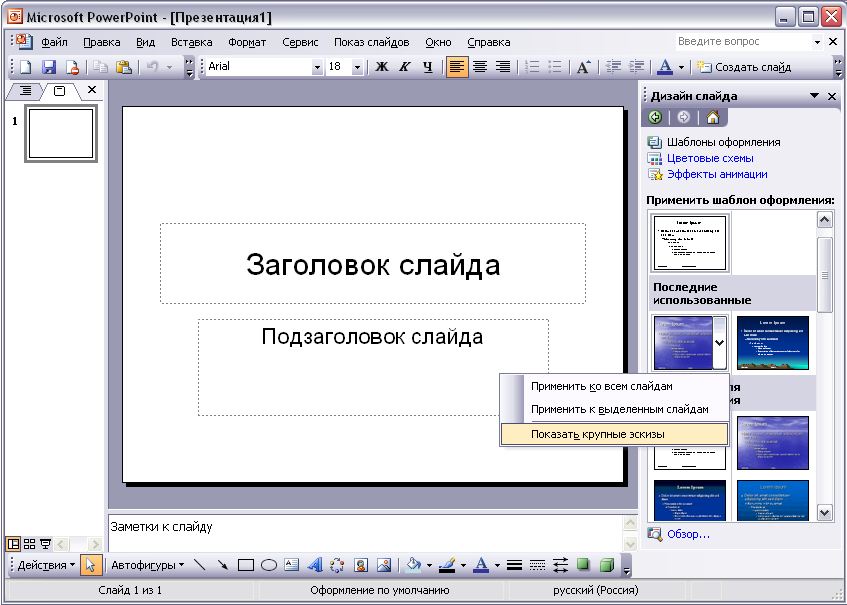847x605 pixels.
Task: Click the Создать слайд button
Action: [x=744, y=67]
